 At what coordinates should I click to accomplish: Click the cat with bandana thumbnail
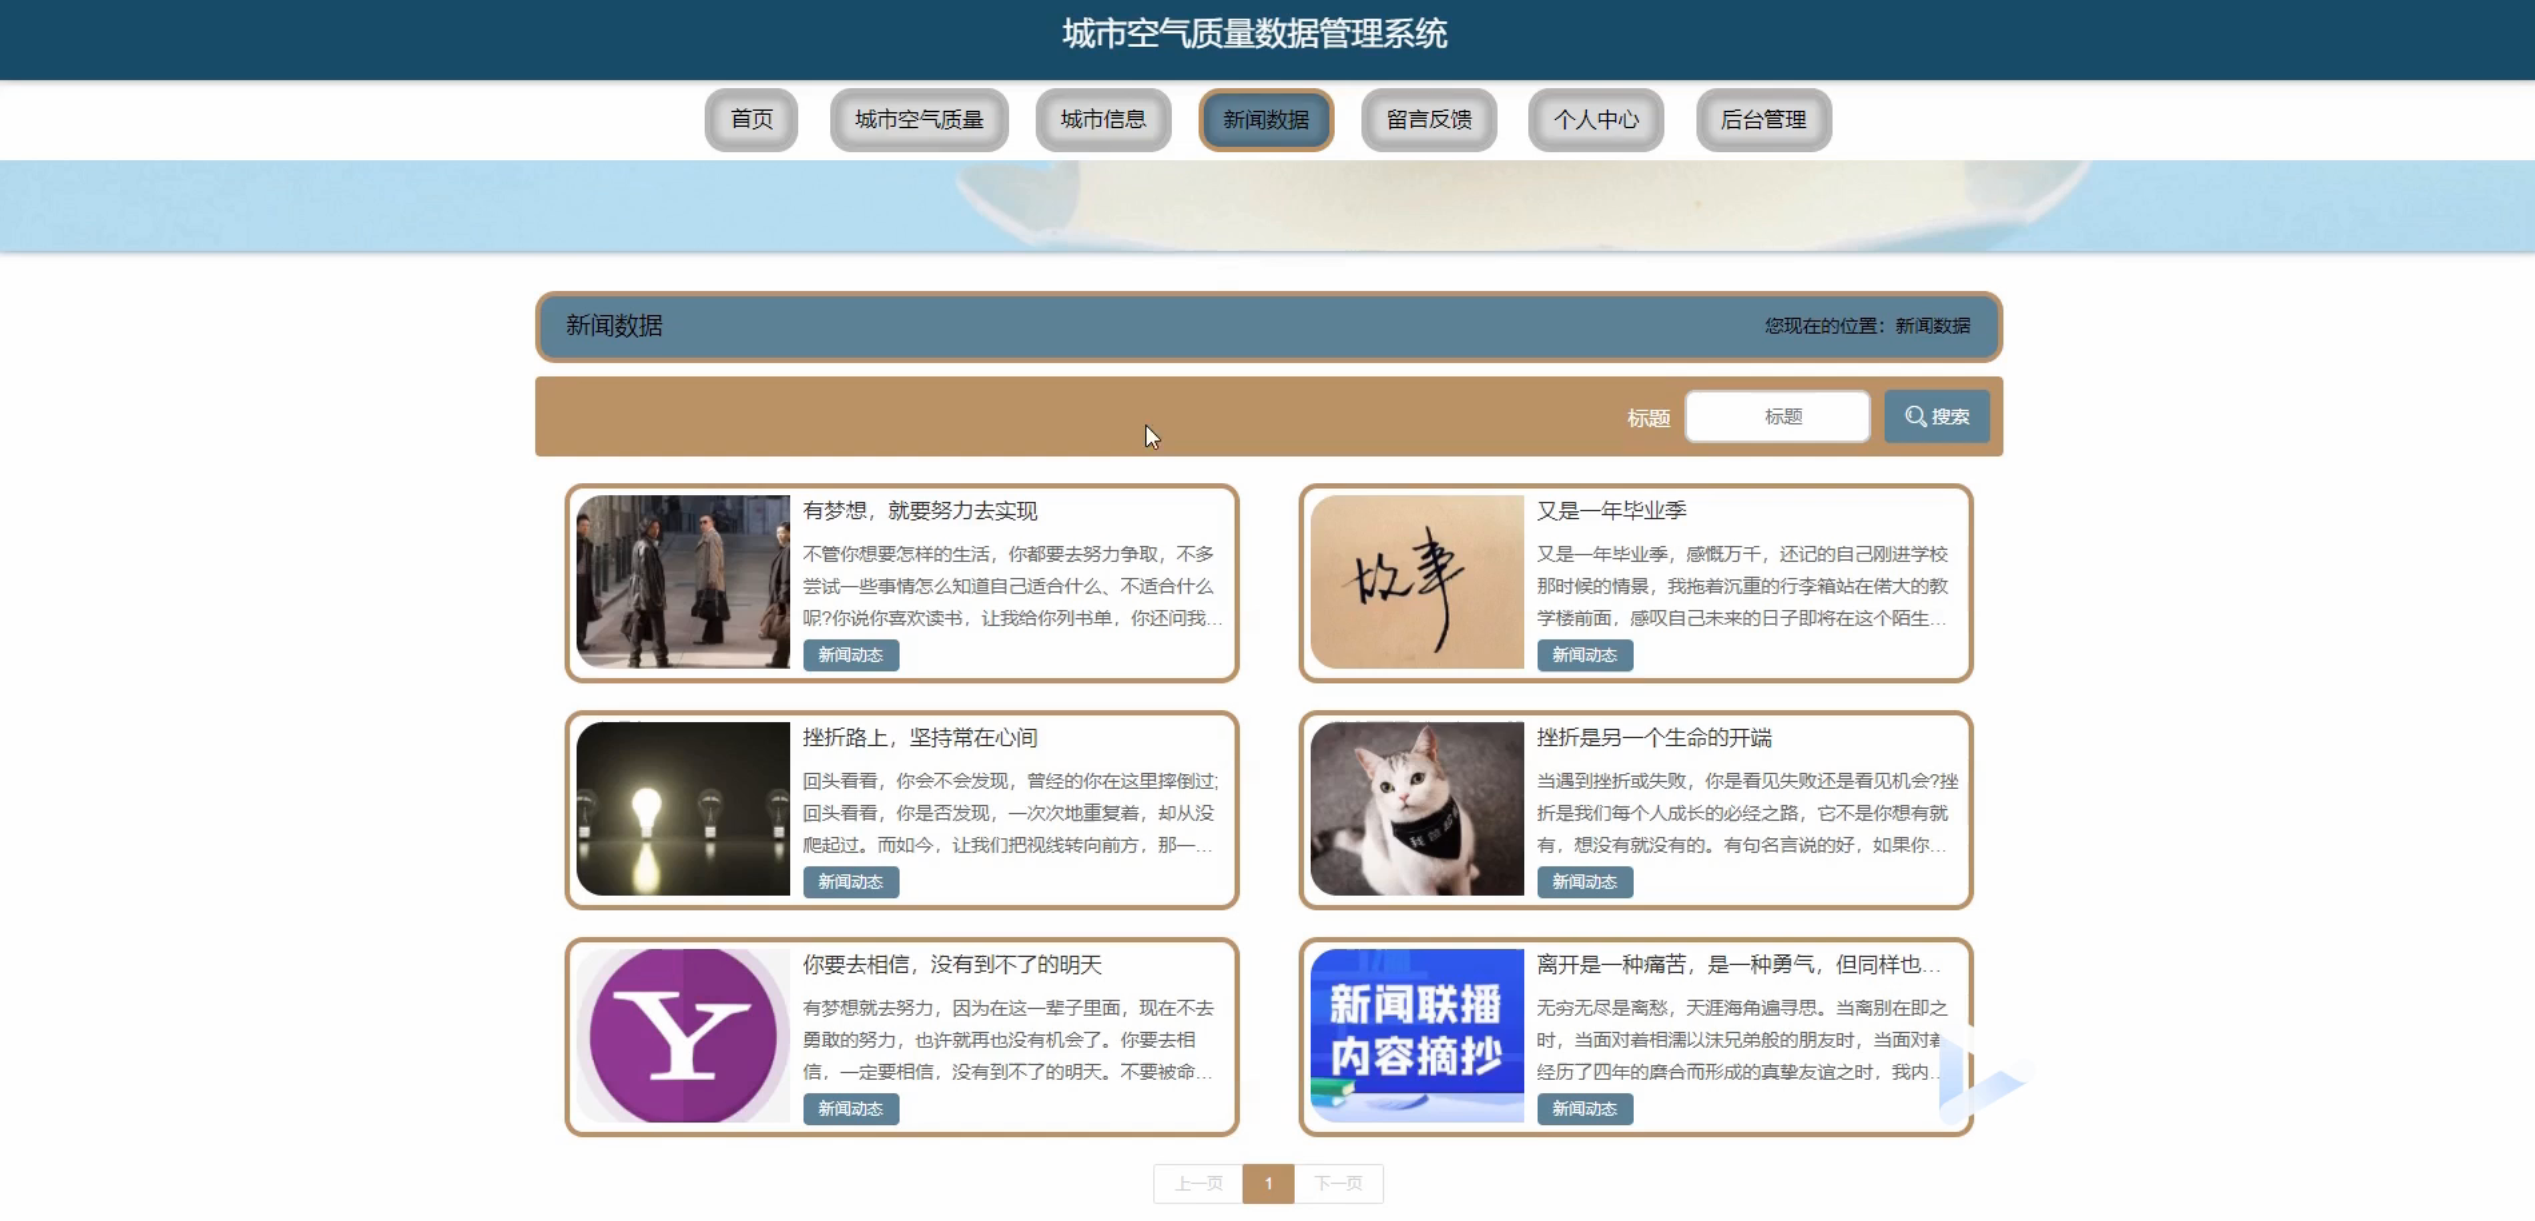pyautogui.click(x=1416, y=808)
